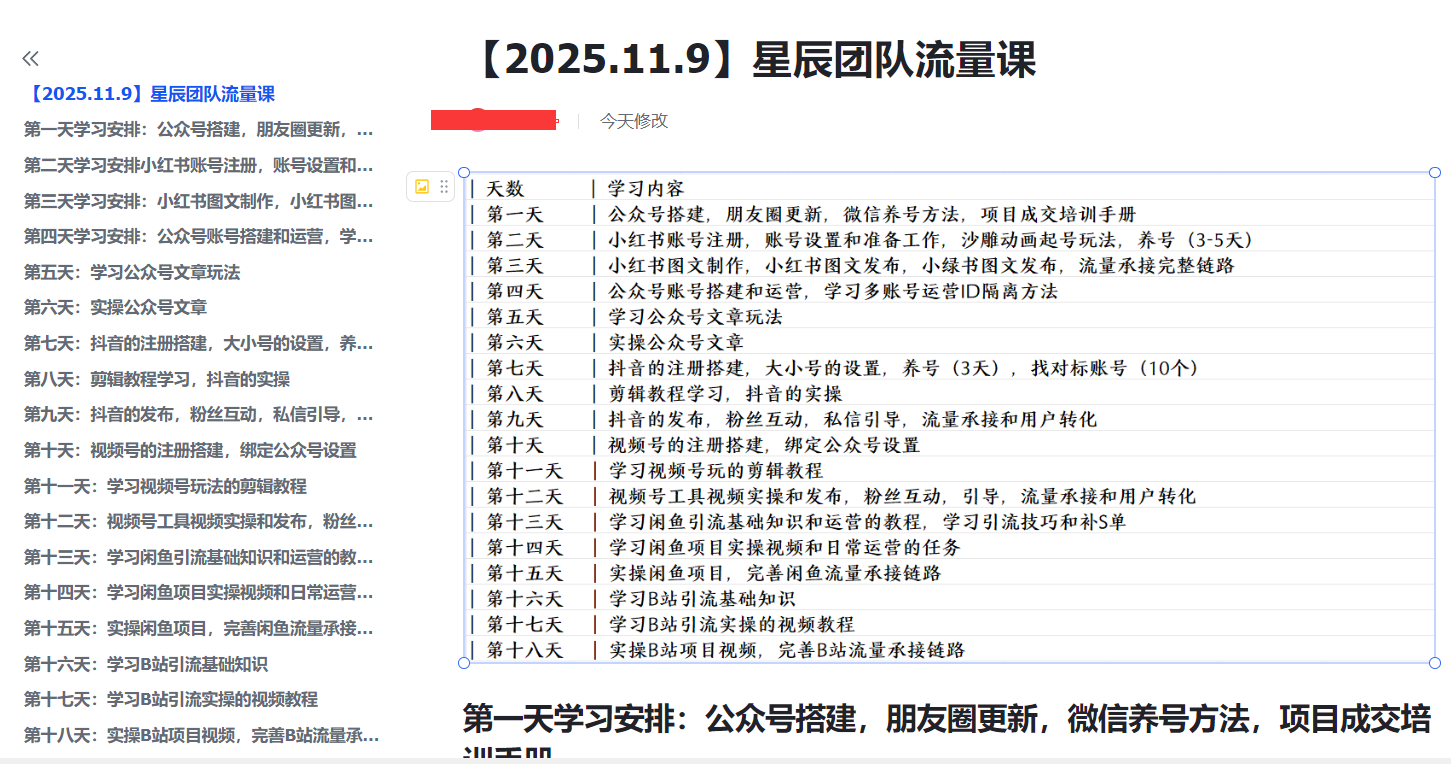Open 第十六天：学习B站引流基础知识 in outline

click(x=146, y=664)
